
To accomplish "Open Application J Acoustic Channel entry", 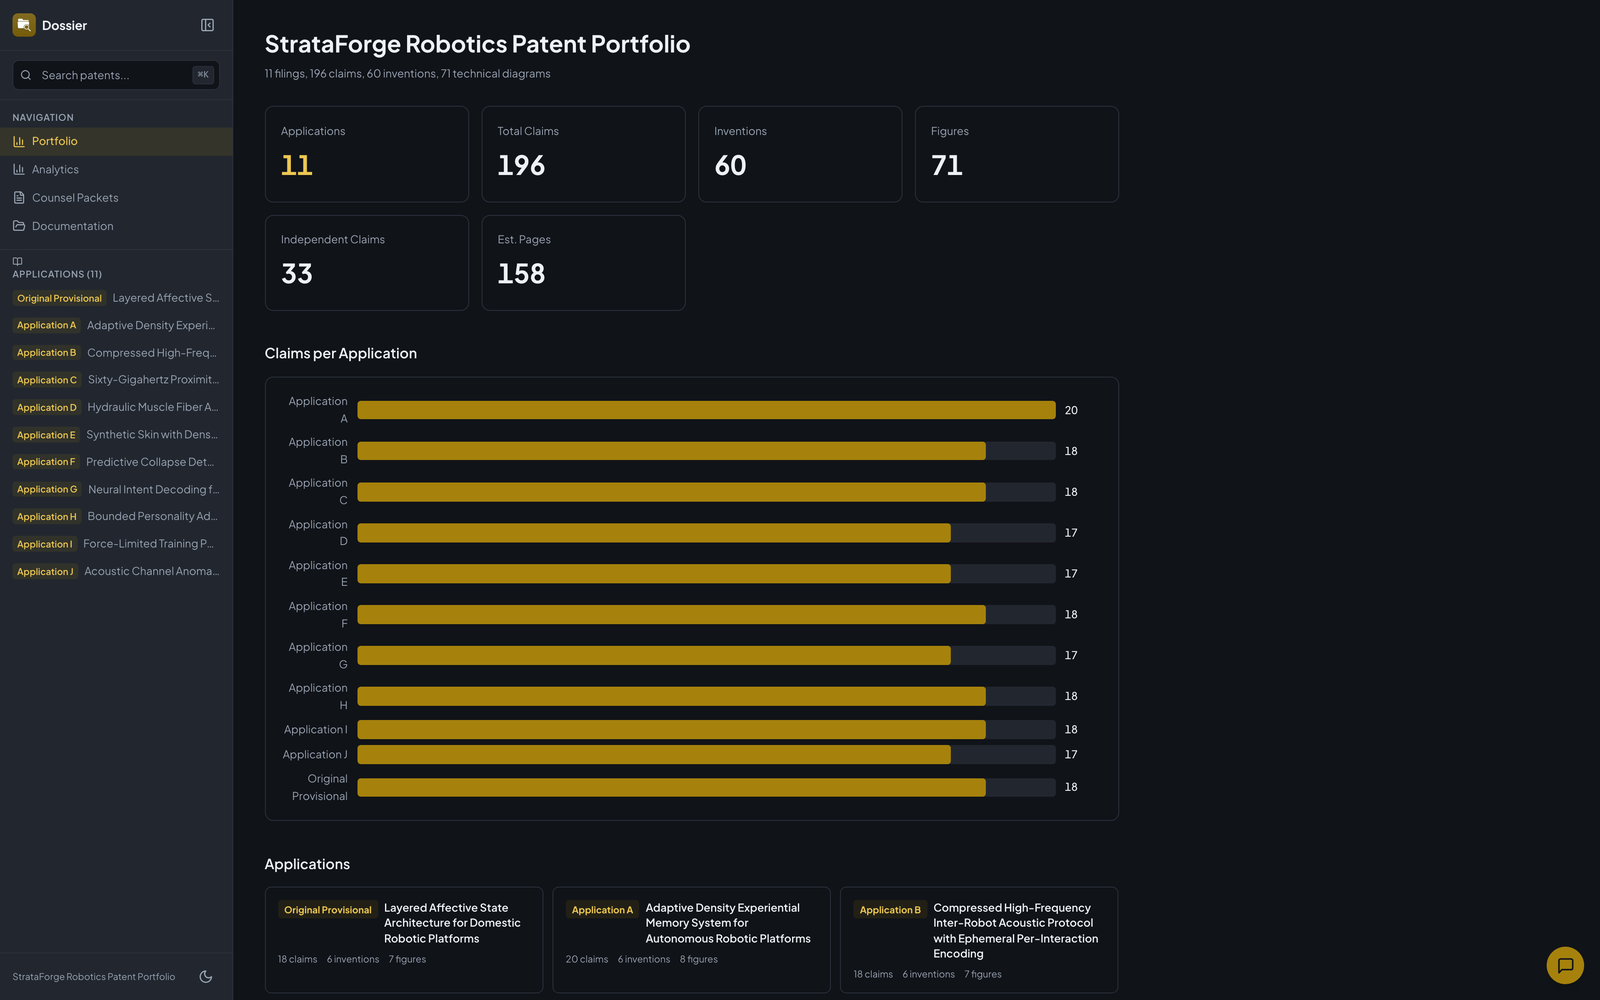I will (116, 572).
